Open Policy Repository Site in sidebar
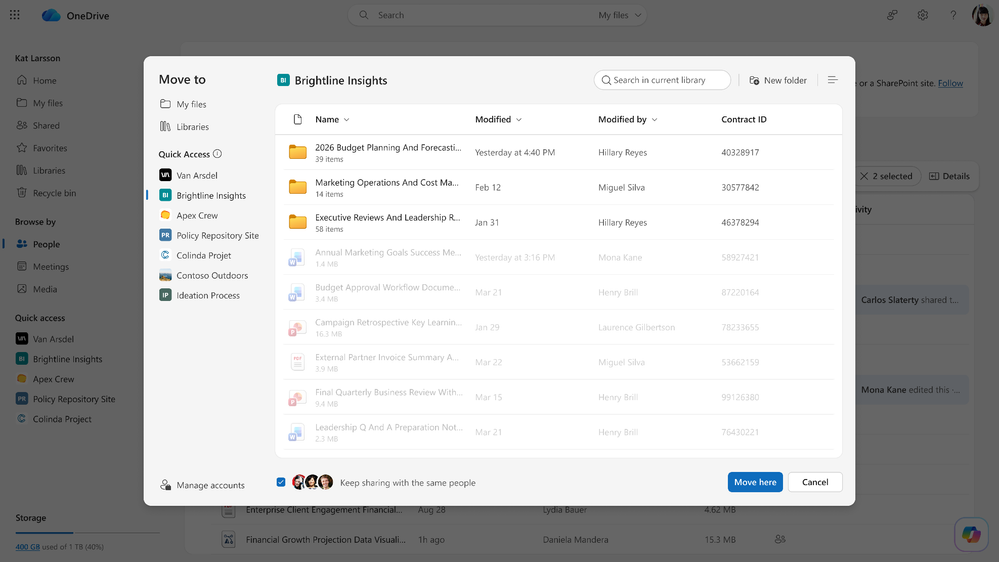 (66, 399)
